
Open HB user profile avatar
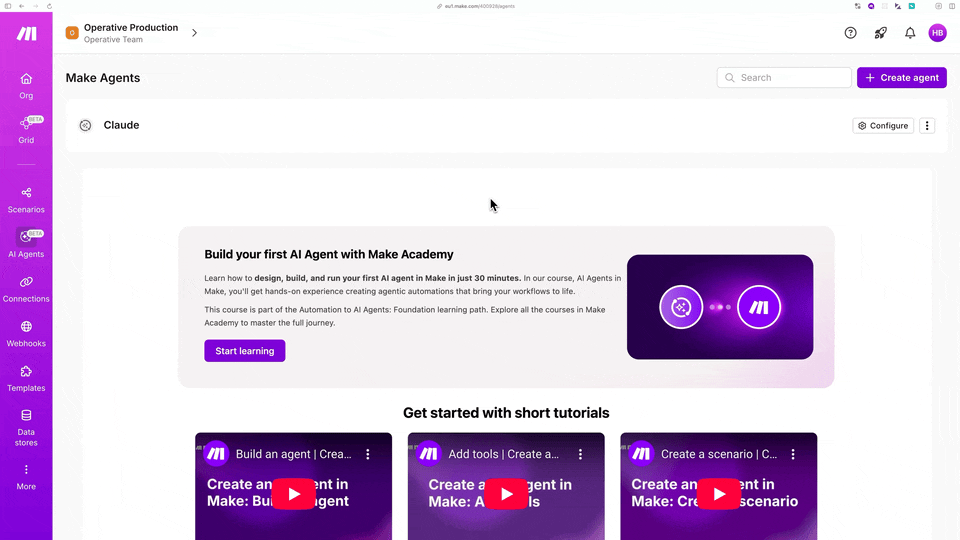tap(937, 33)
